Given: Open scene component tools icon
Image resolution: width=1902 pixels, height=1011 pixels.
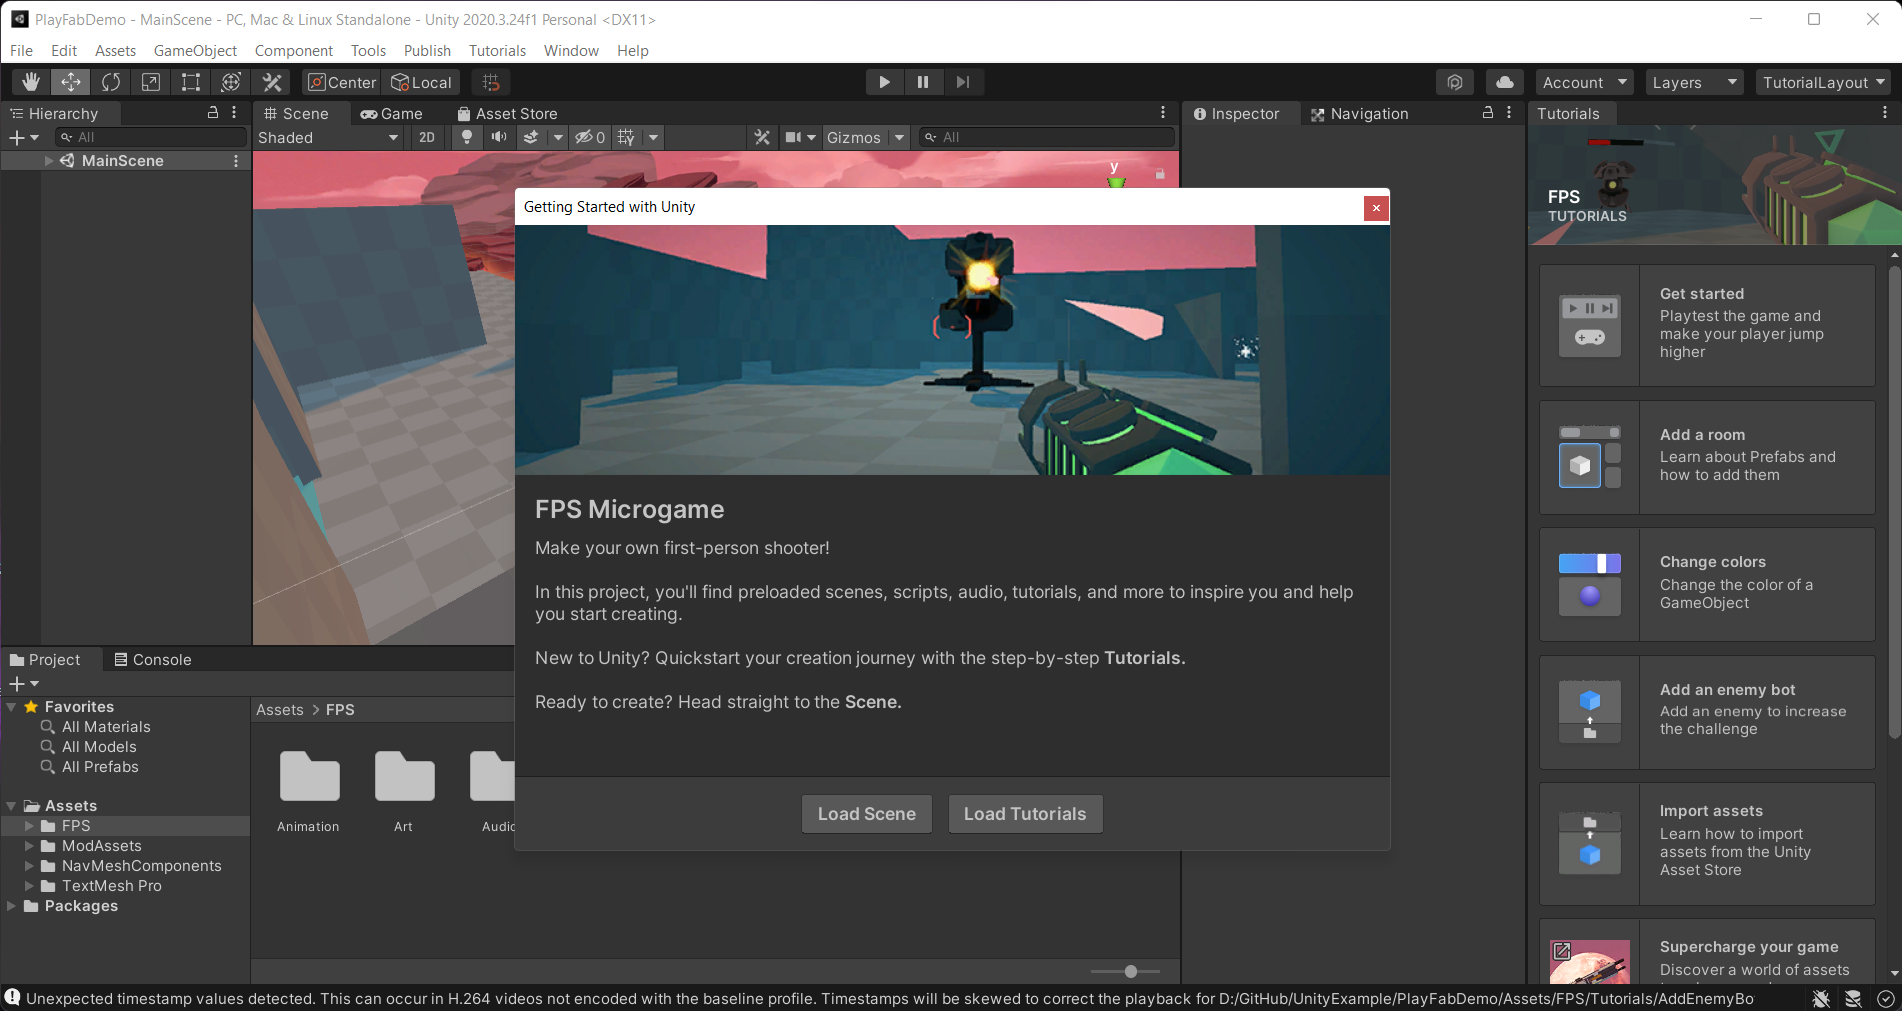Looking at the screenshot, I should tap(762, 137).
